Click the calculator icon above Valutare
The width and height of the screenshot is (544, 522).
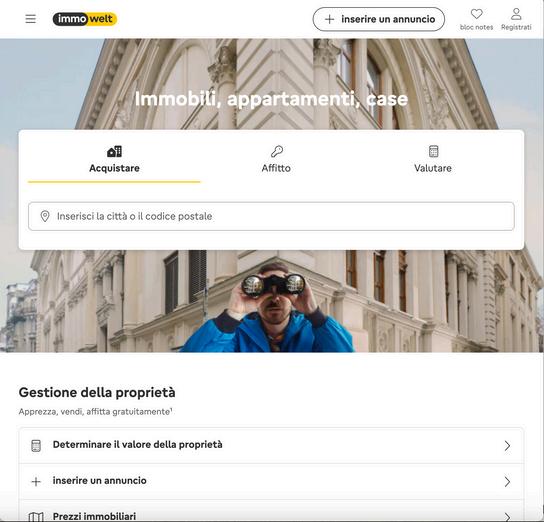click(x=433, y=152)
